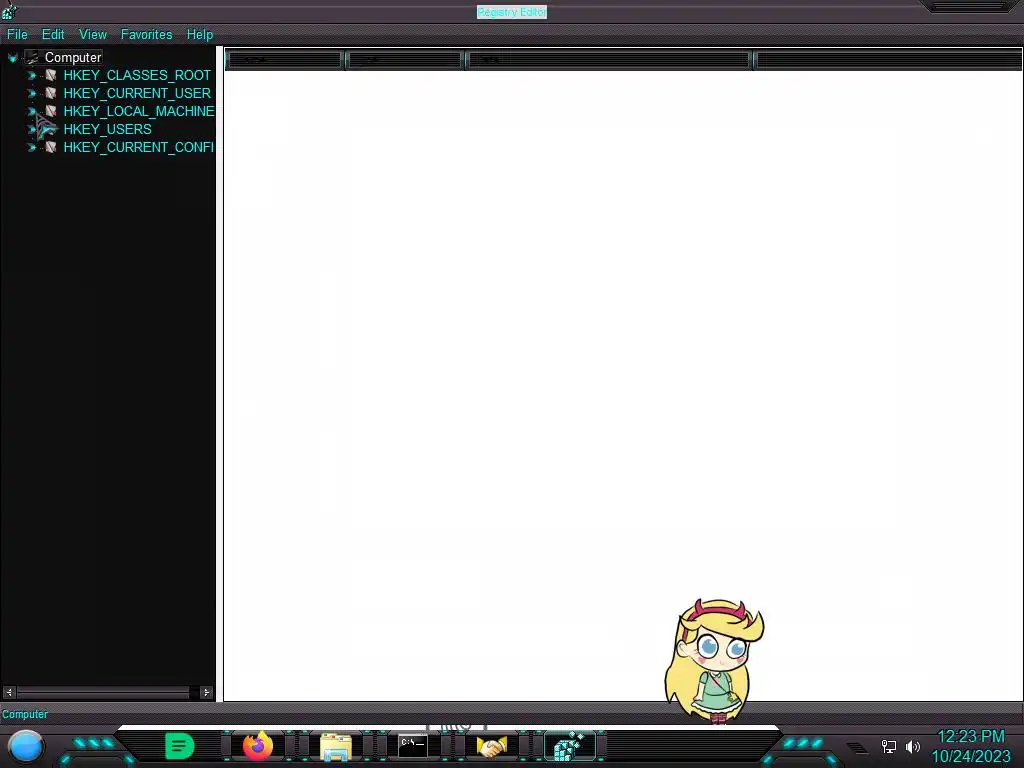This screenshot has height=768, width=1024.
Task: Click the HKEY_CURRENT_CONFIG key folder icon
Action: click(50, 148)
